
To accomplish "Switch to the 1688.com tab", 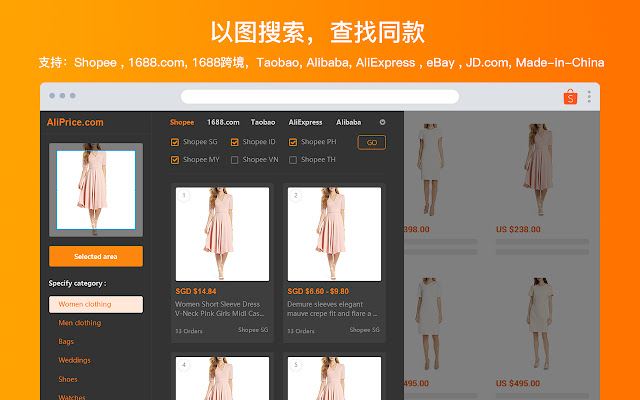I will tap(223, 122).
